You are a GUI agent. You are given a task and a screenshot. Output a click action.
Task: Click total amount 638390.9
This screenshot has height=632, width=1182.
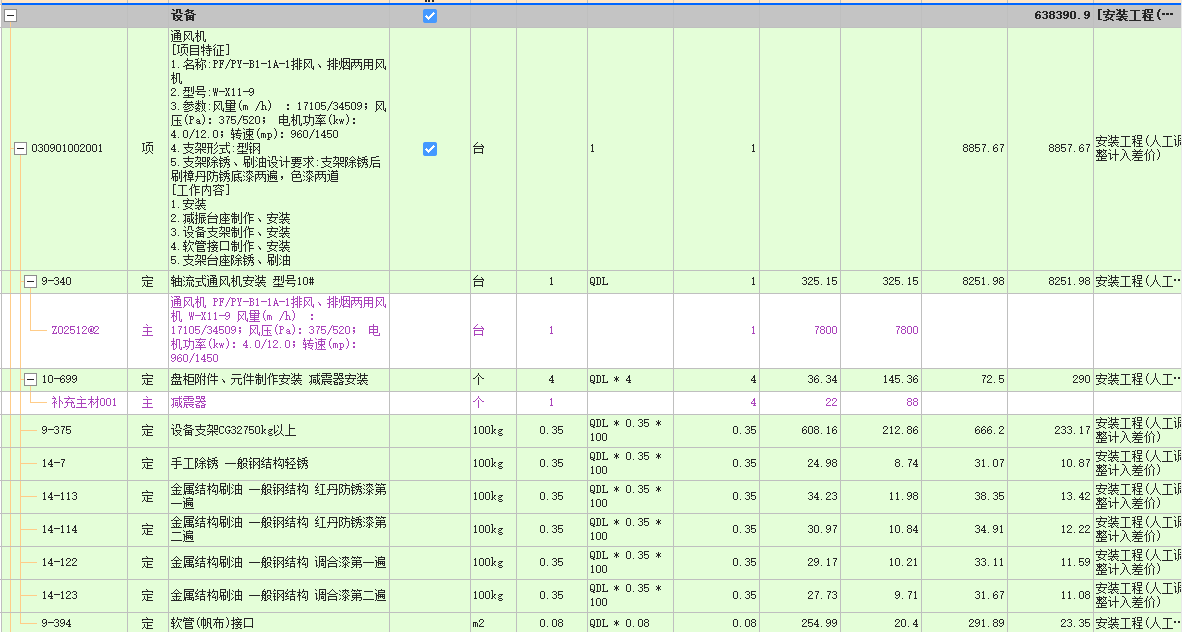pos(1062,16)
